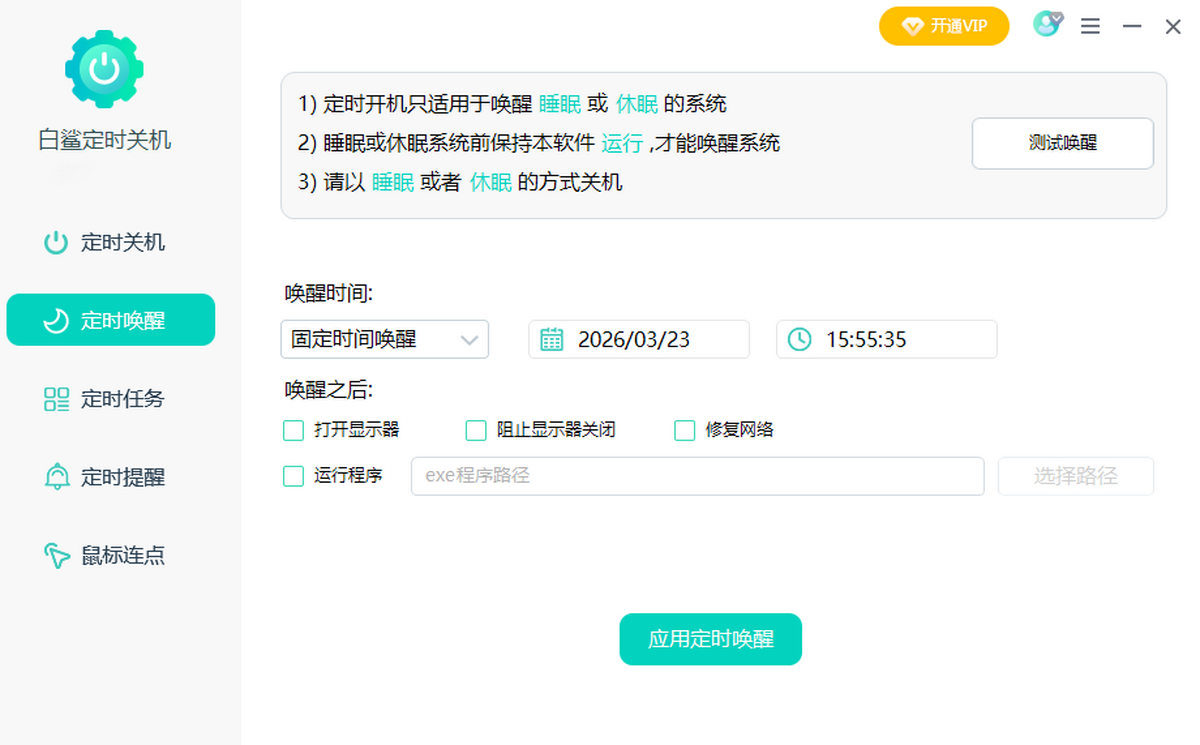Image resolution: width=1200 pixels, height=745 pixels.
Task: Enable the 修复网络 checkbox
Action: [x=684, y=430]
